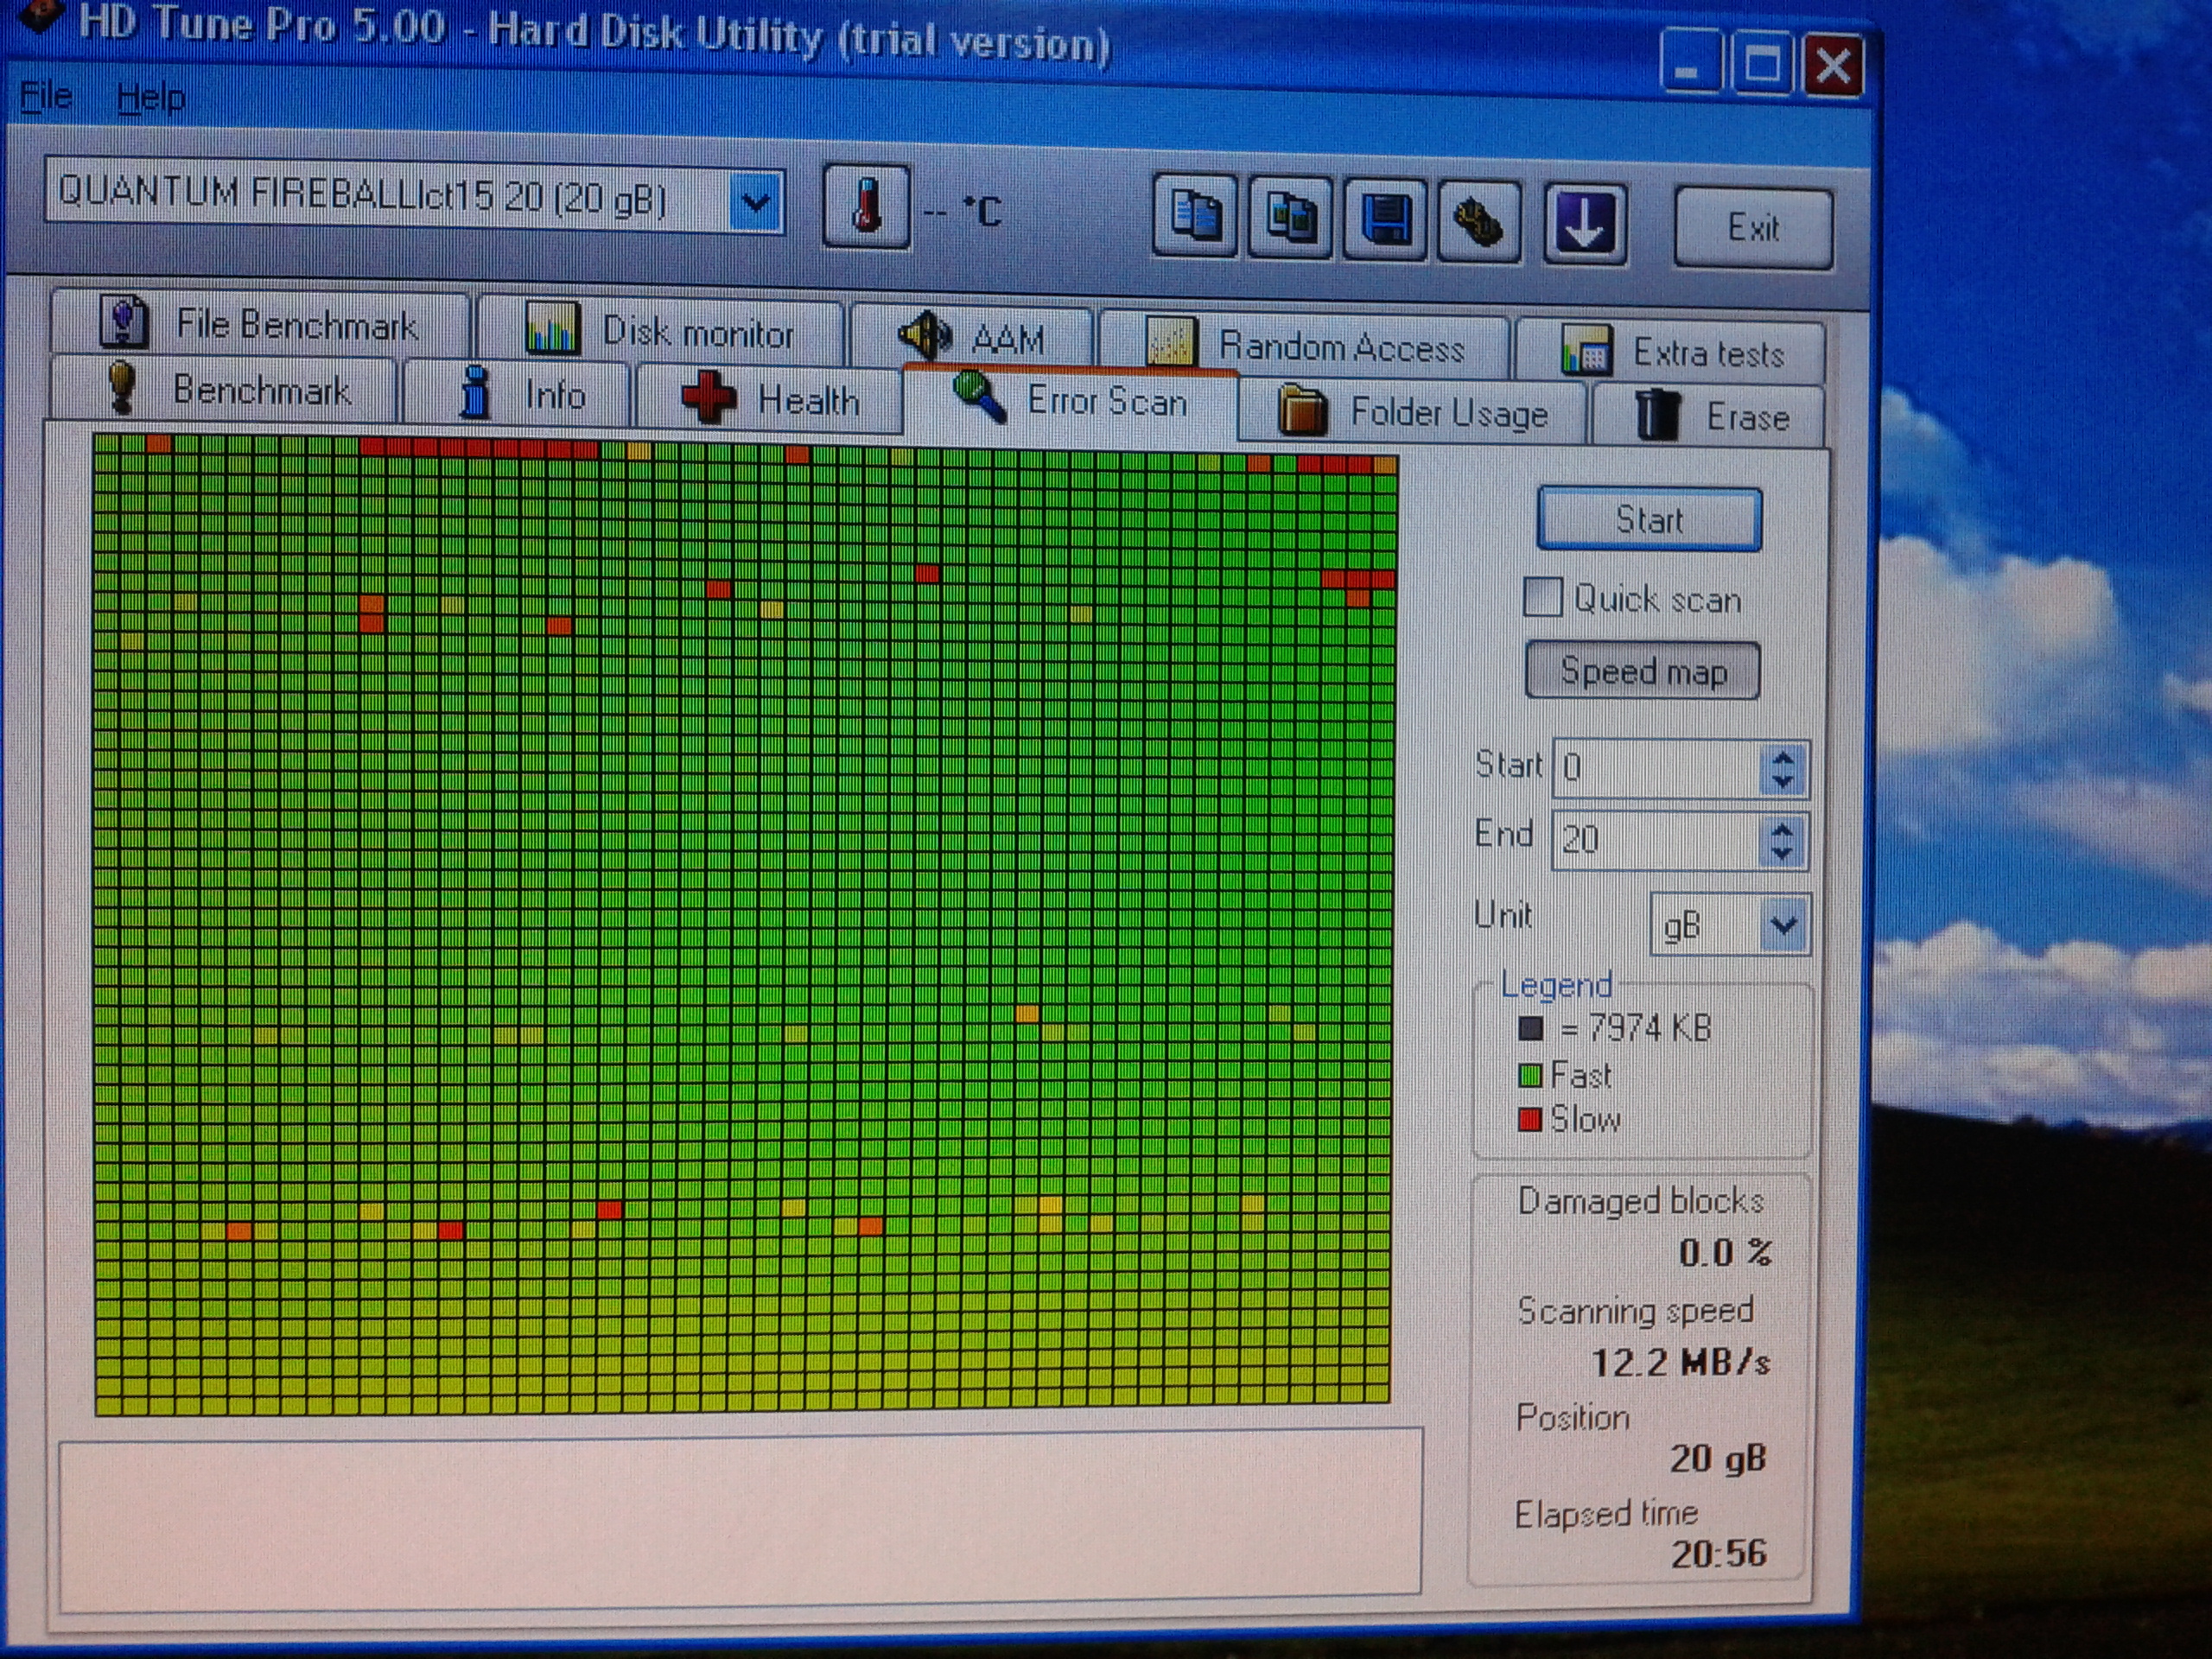Click the green Fast legend swatch
The width and height of the screenshot is (2212, 1659).
point(1529,1076)
